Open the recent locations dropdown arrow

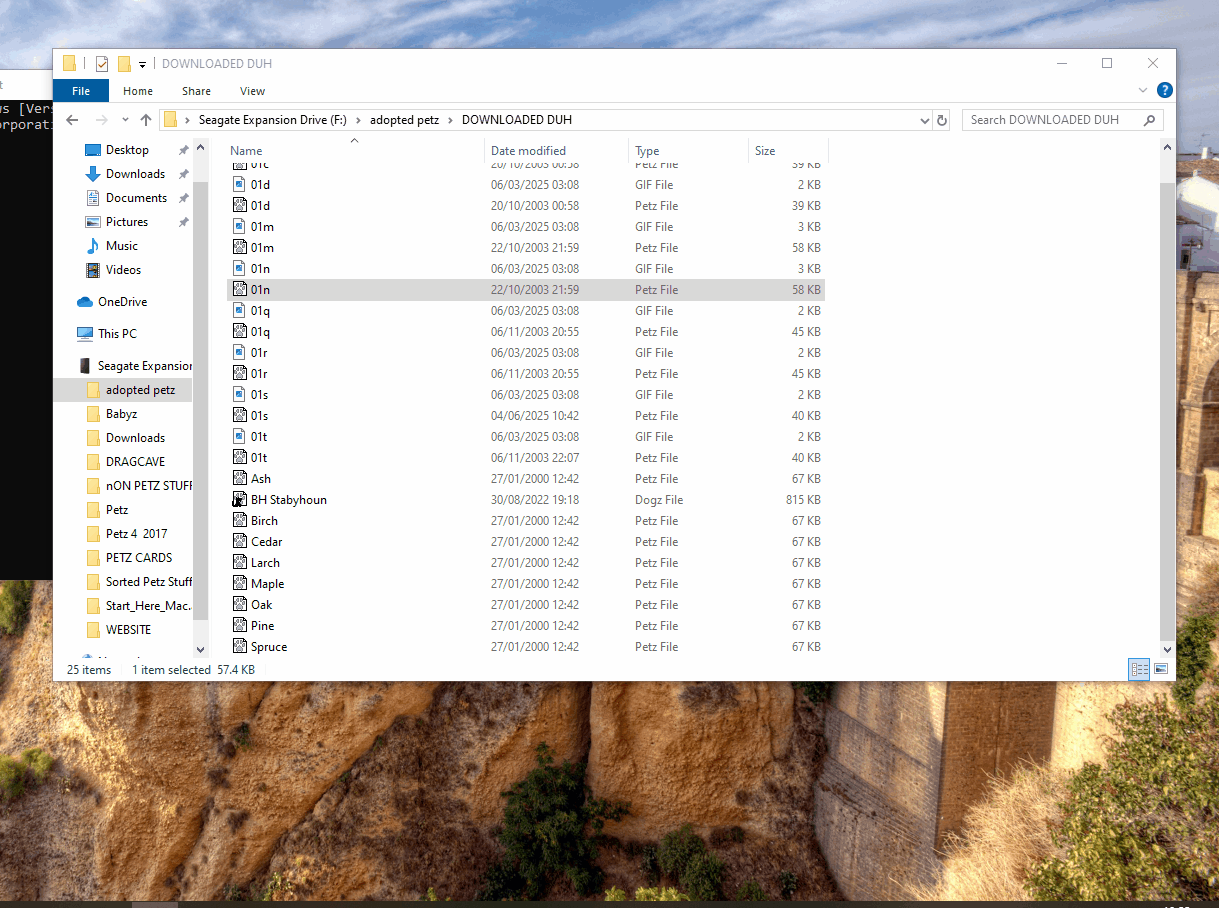(x=125, y=120)
